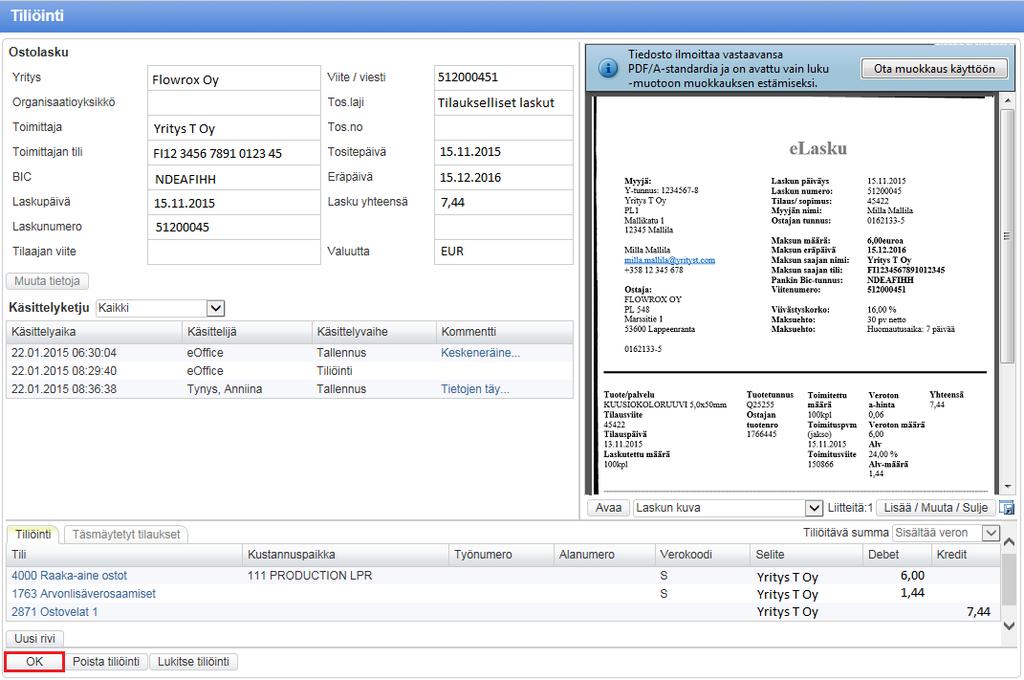Click the email link in invoice preview
The height and width of the screenshot is (680, 1024).
click(x=669, y=260)
